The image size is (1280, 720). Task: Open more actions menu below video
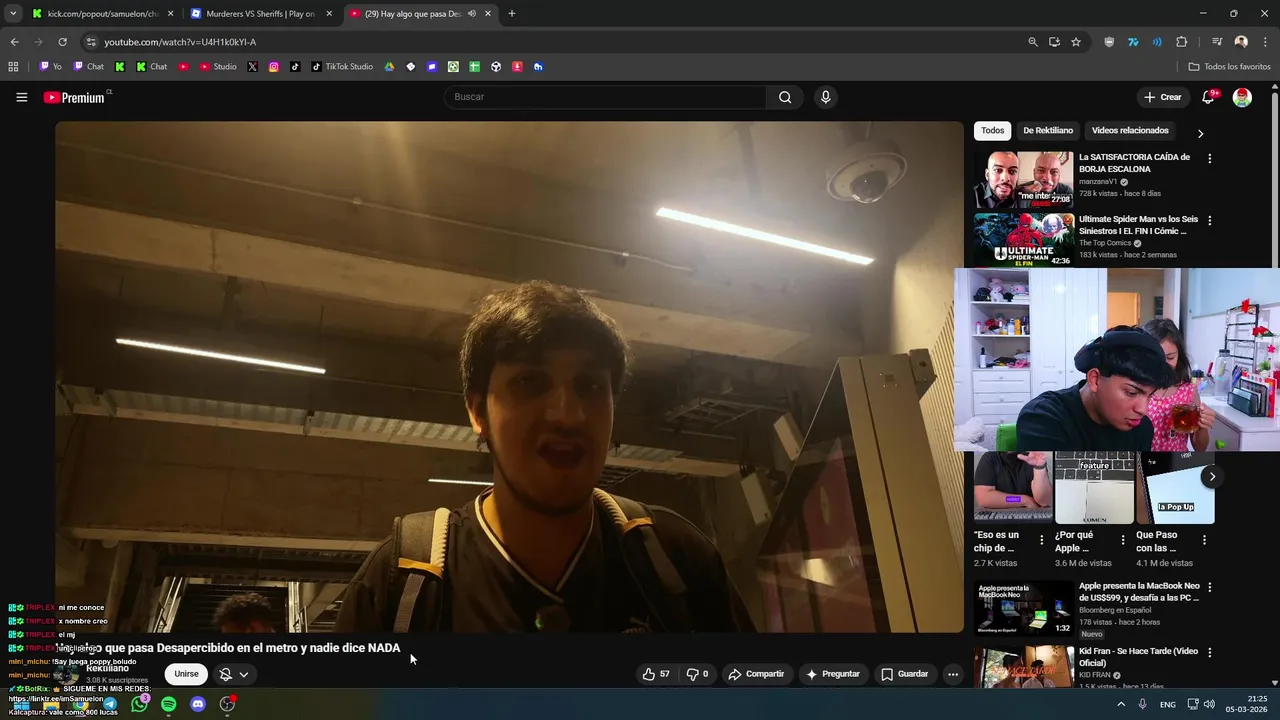click(953, 674)
